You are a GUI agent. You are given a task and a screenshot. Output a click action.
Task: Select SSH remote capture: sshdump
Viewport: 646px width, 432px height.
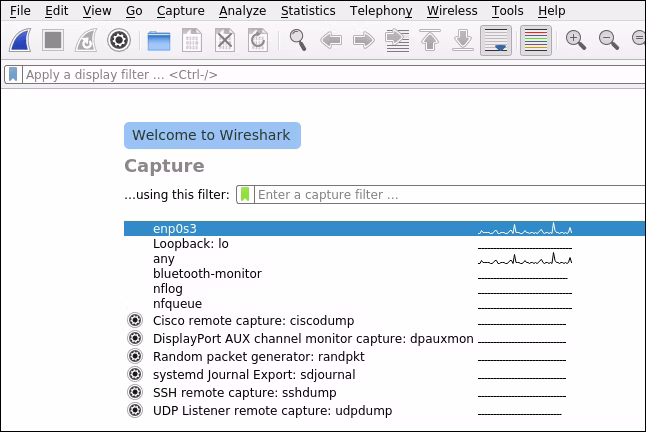[x=385, y=392]
